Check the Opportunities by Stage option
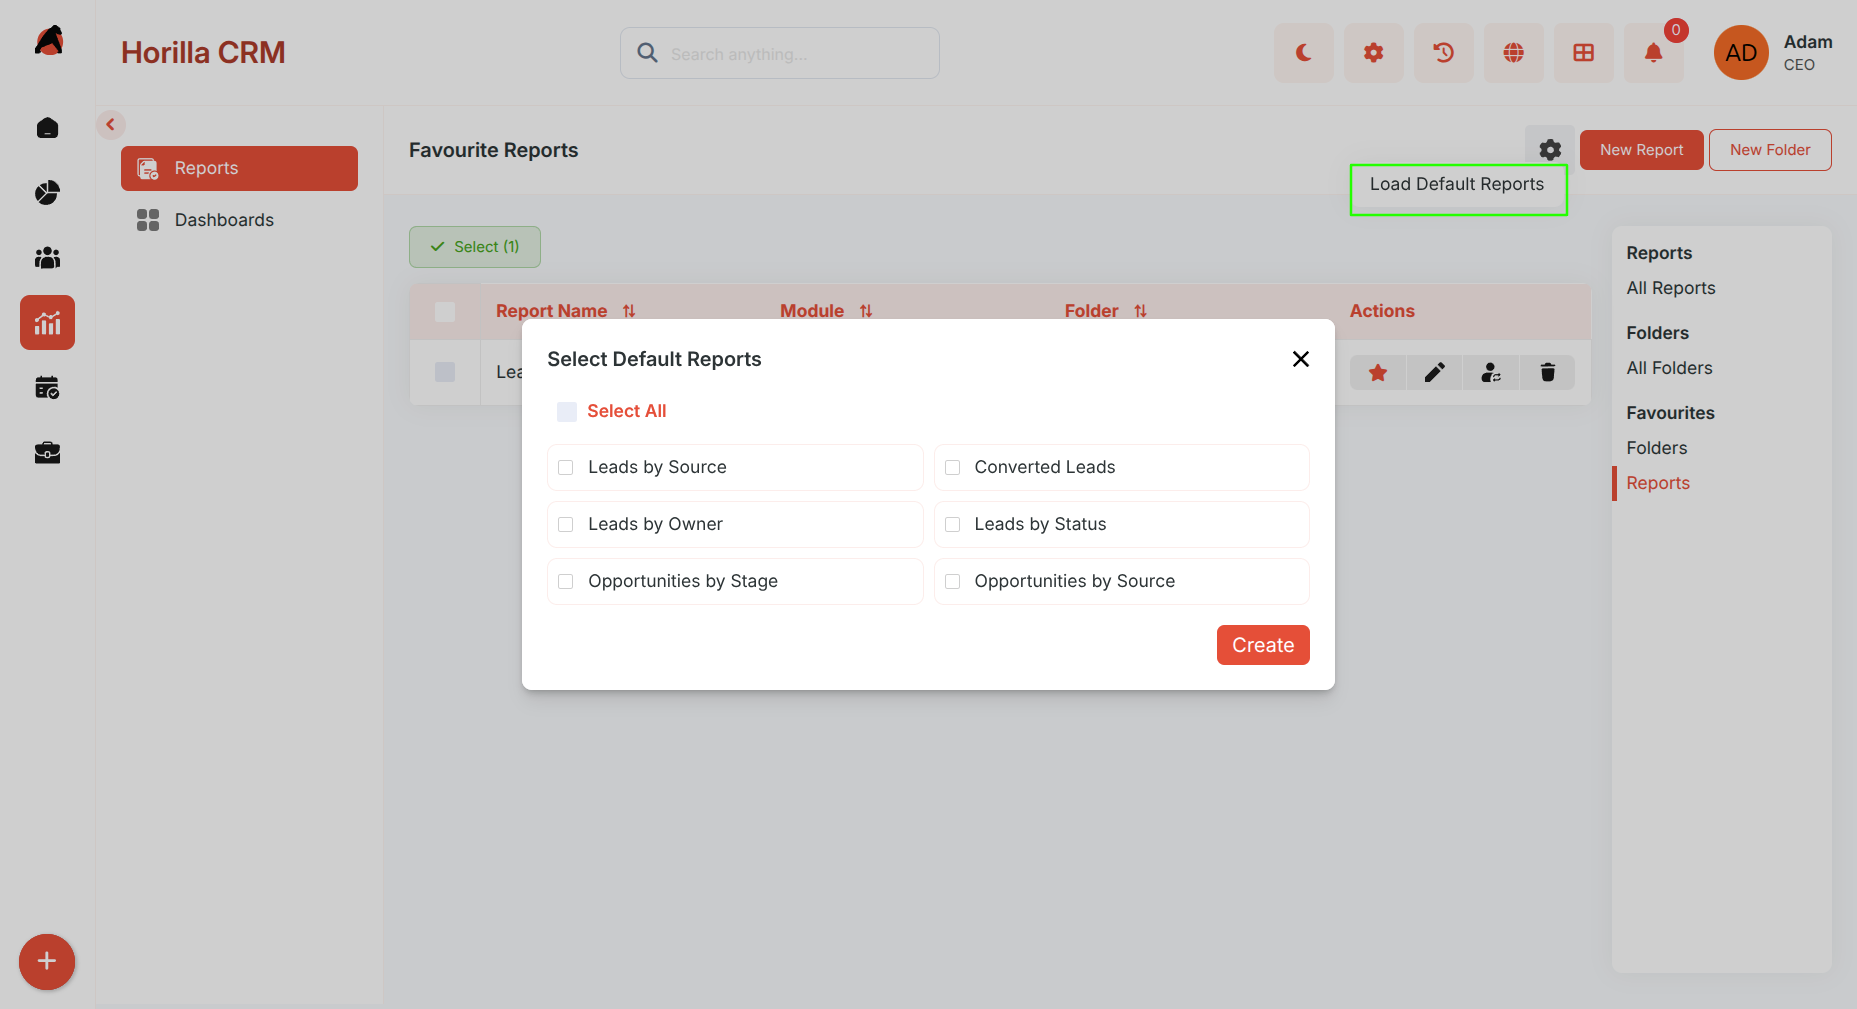This screenshot has height=1009, width=1857. 566,582
